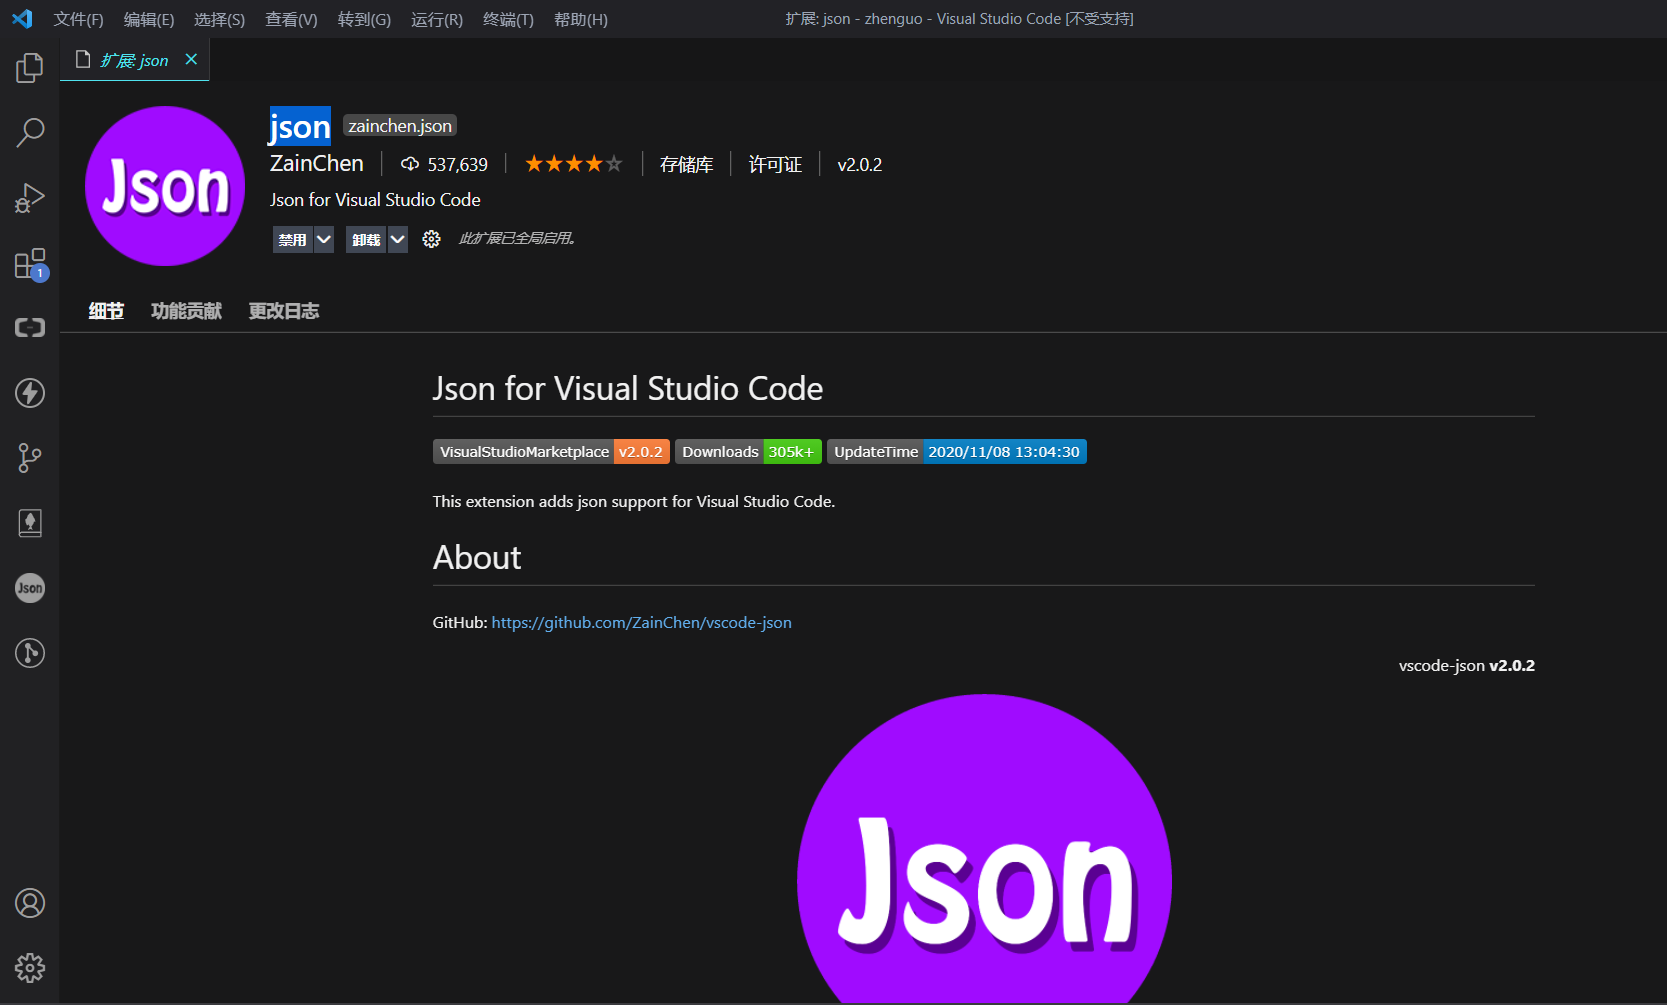
Task: Click the 此扩展已全局启用 status text
Action: pos(517,238)
